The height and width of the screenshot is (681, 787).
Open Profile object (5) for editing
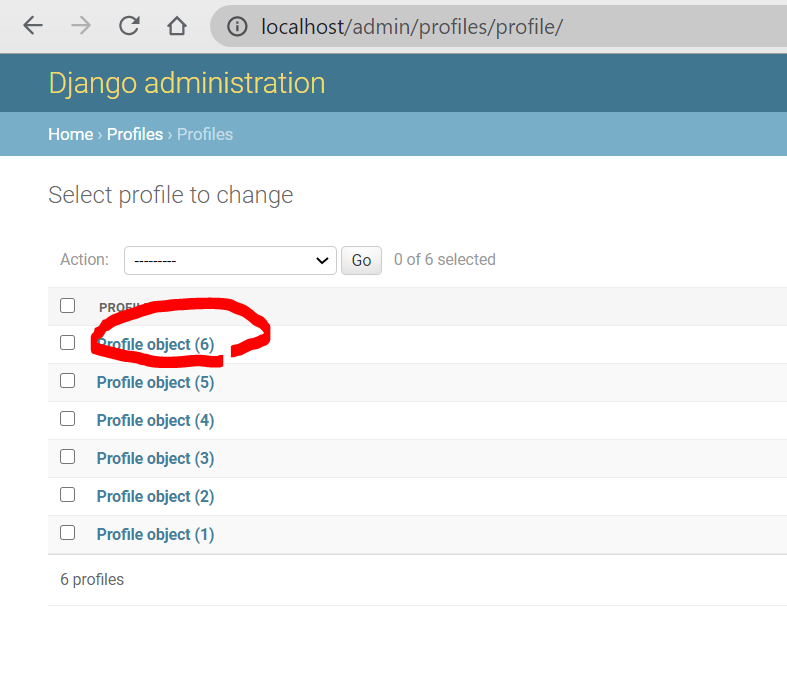click(x=156, y=382)
